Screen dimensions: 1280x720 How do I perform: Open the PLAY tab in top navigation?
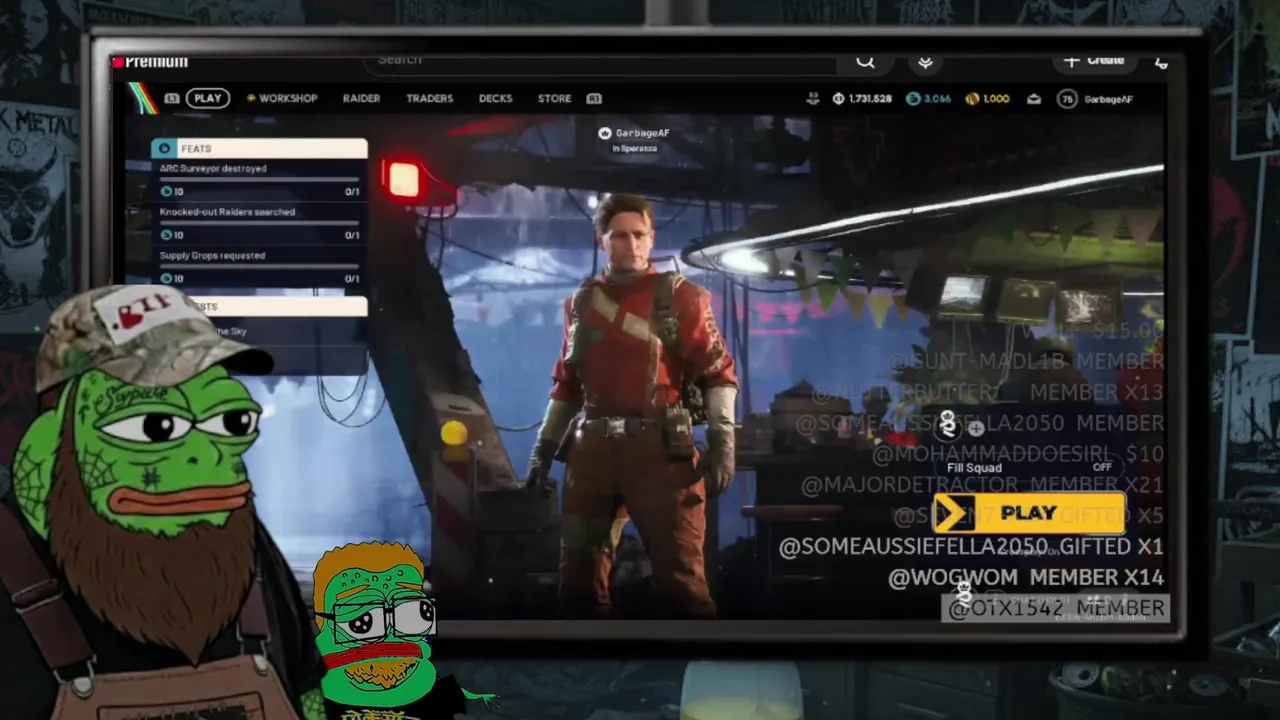[208, 98]
